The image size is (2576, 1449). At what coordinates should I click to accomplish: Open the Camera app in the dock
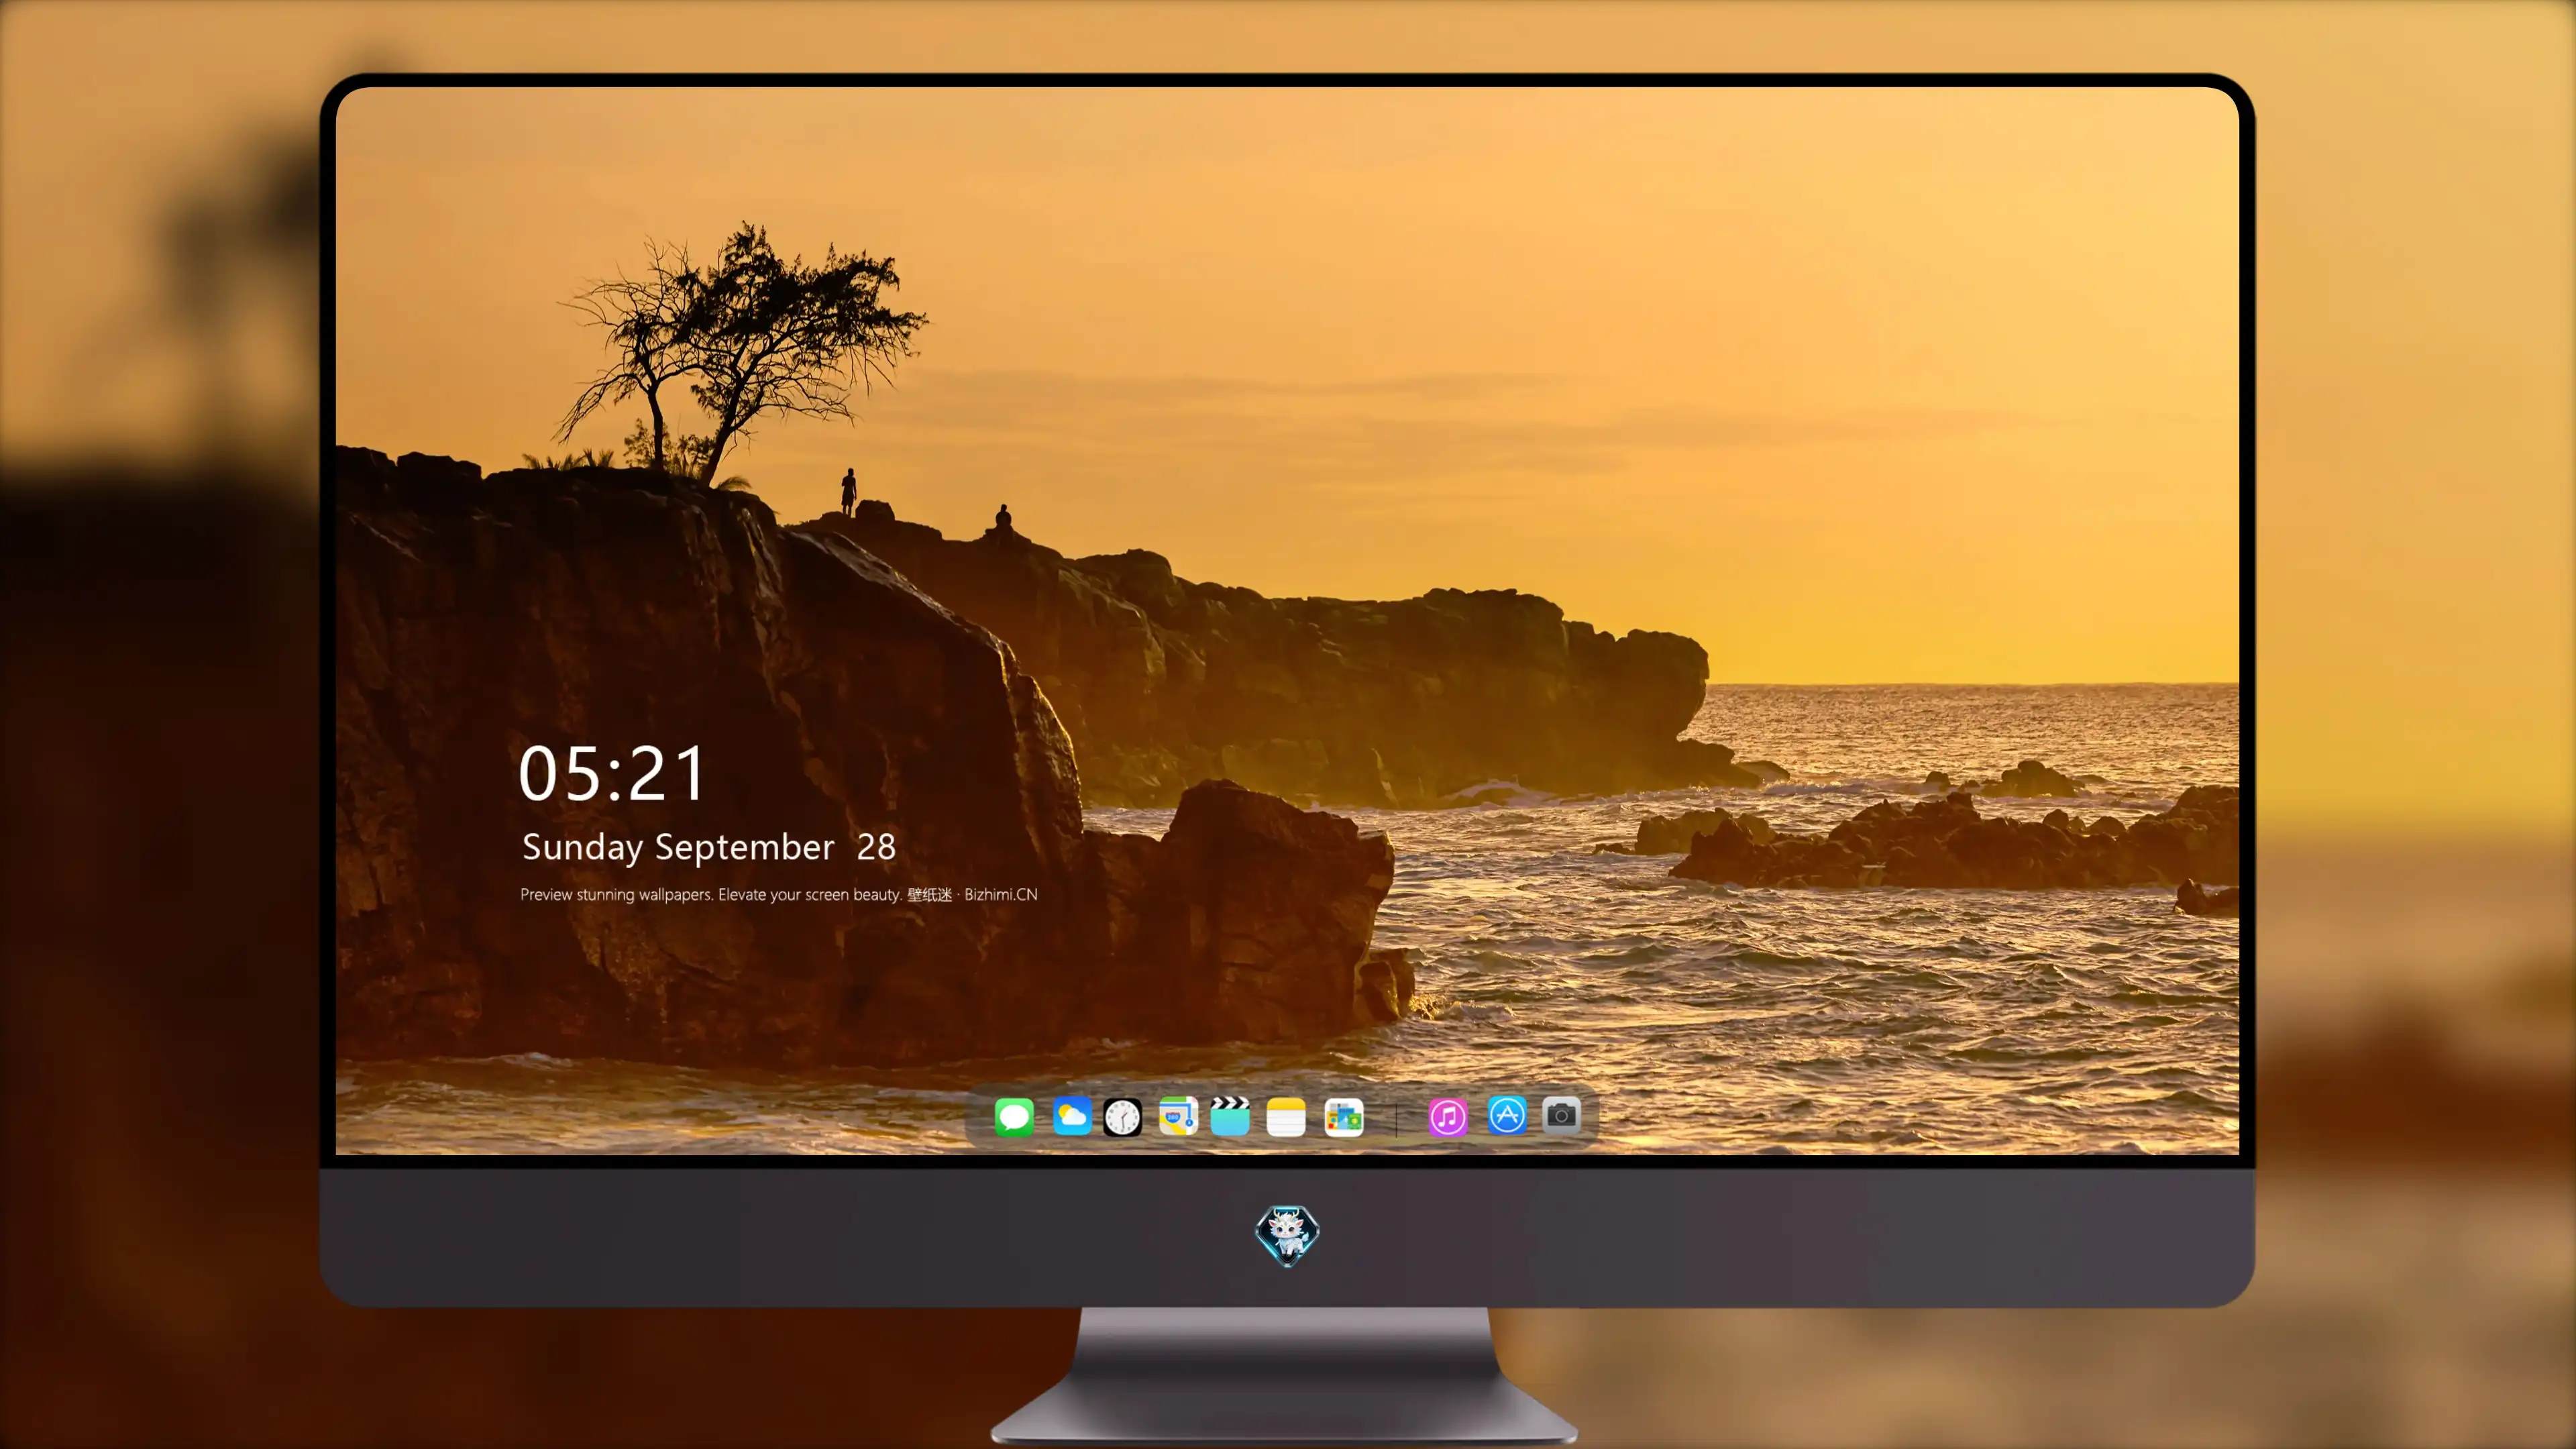click(1561, 1115)
